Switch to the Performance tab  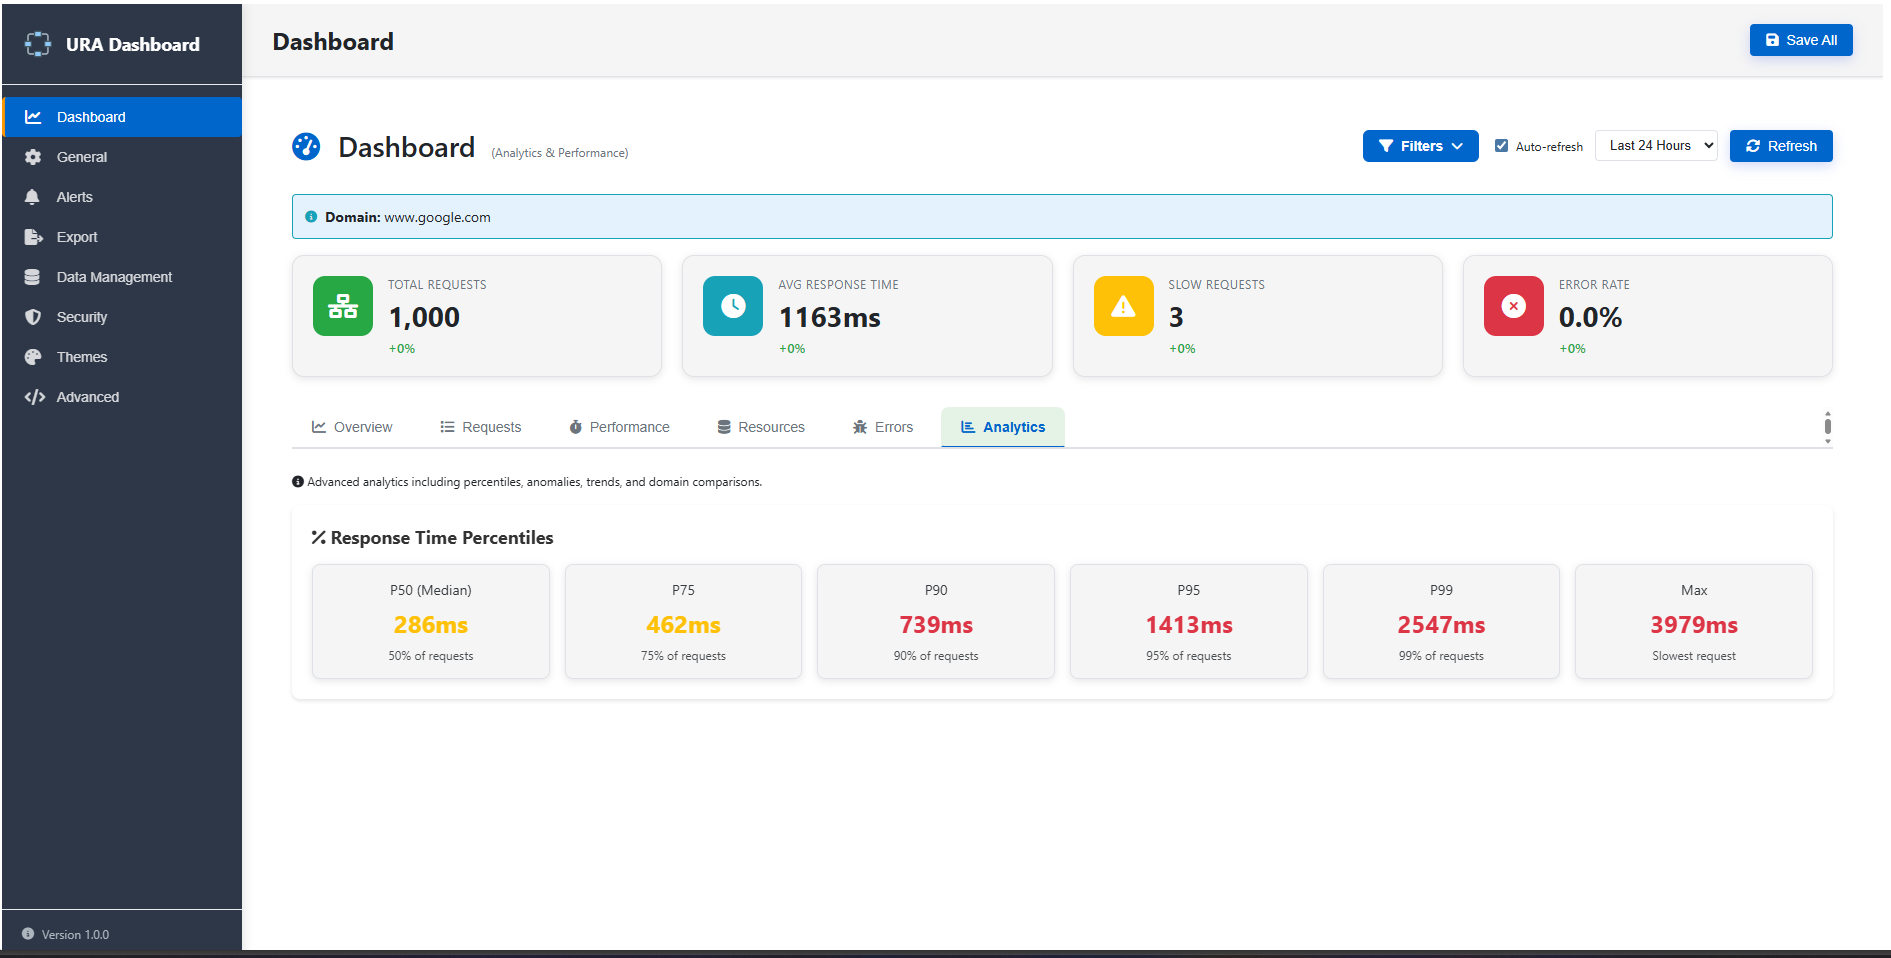618,427
